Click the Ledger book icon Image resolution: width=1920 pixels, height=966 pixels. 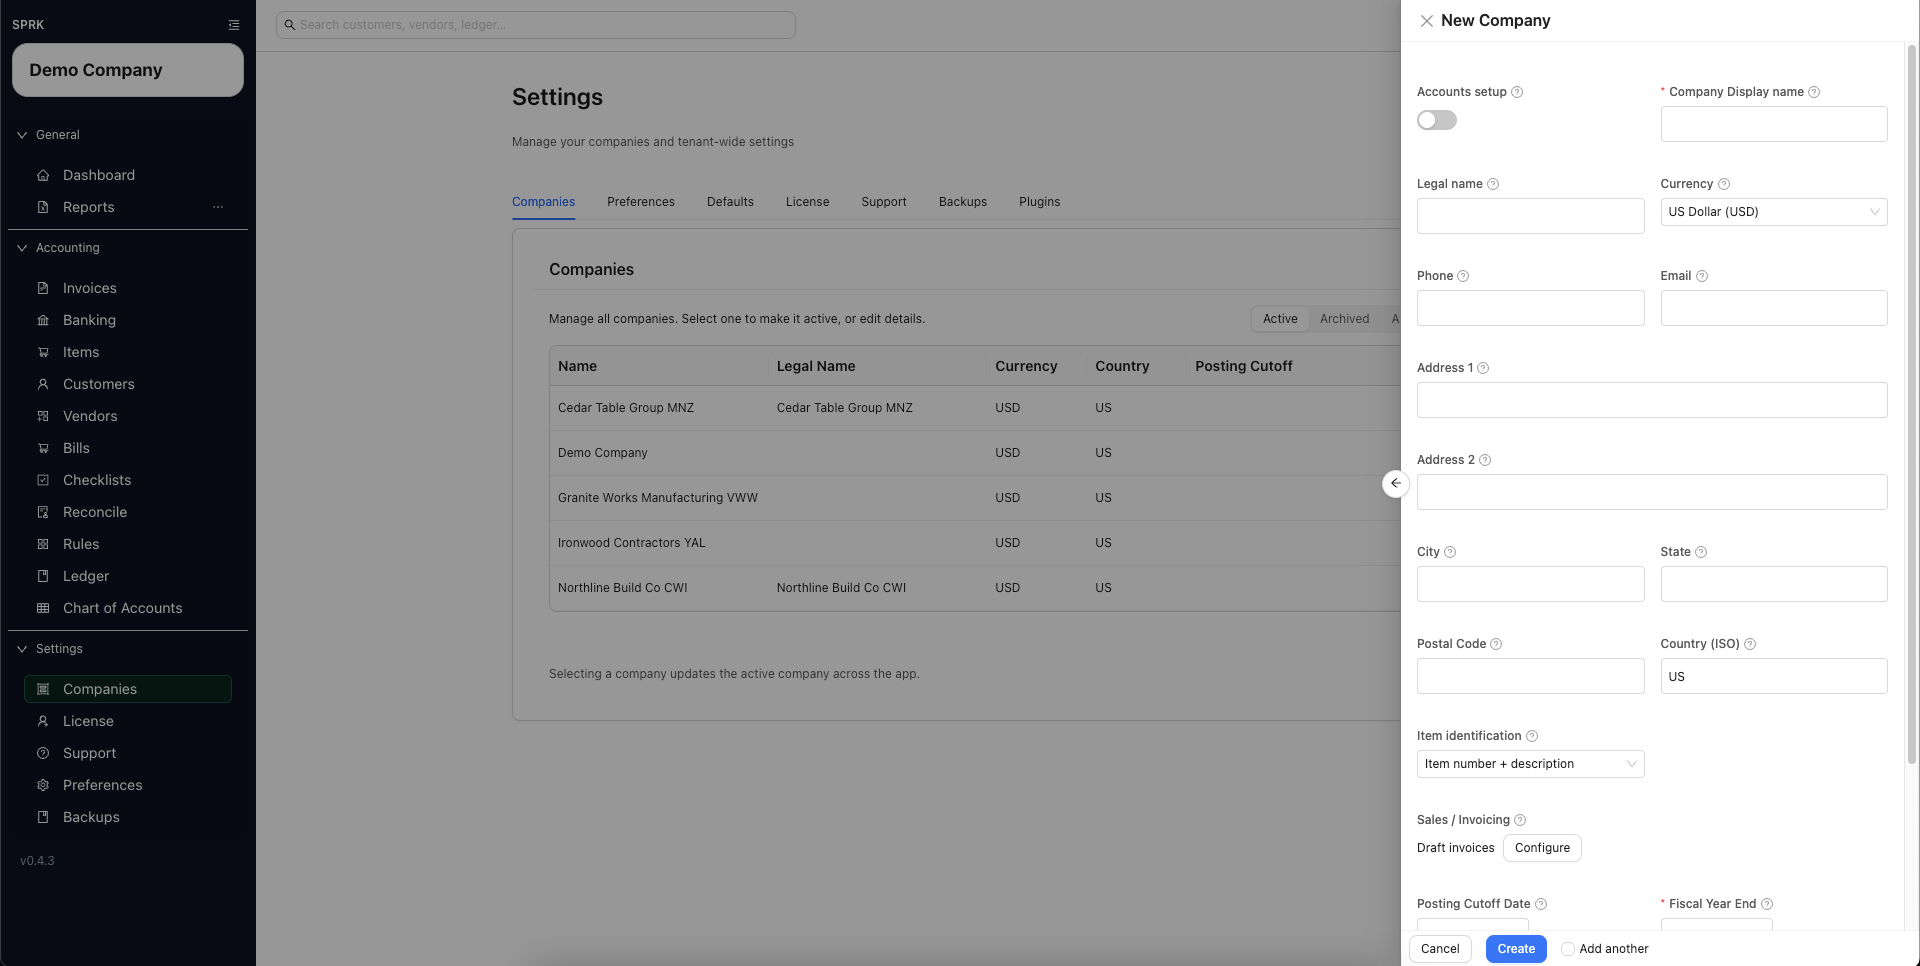(x=43, y=576)
